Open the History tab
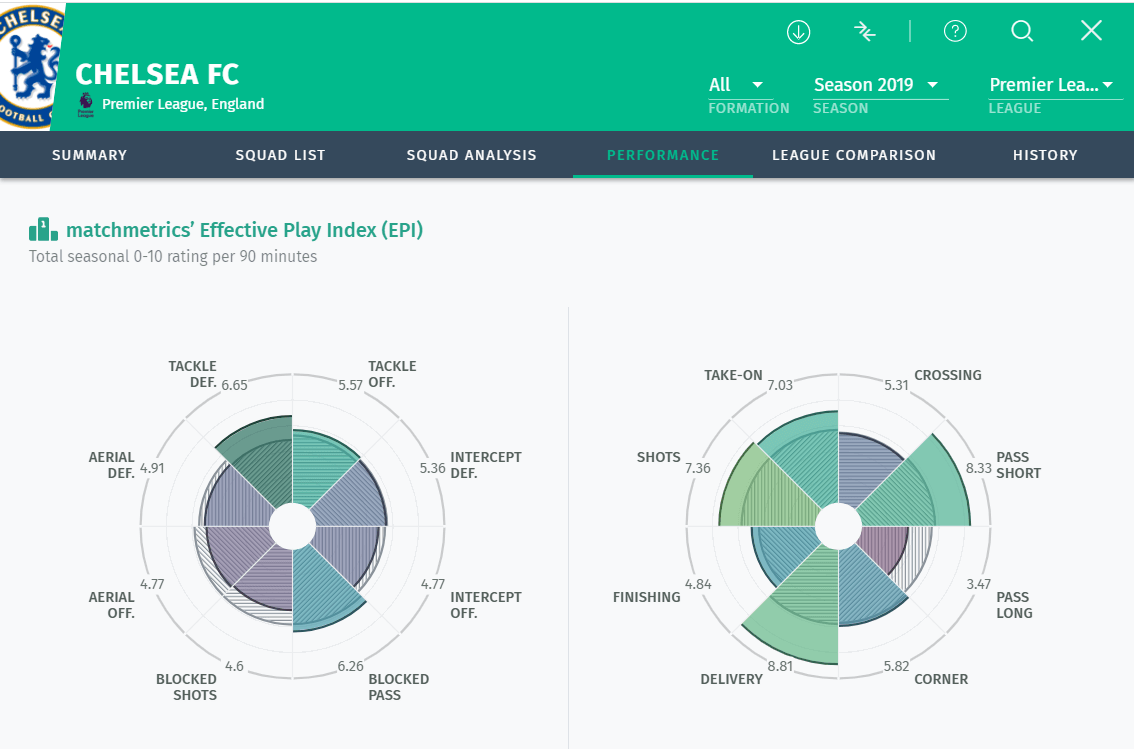Screen dimensions: 1134x749 tap(1045, 155)
